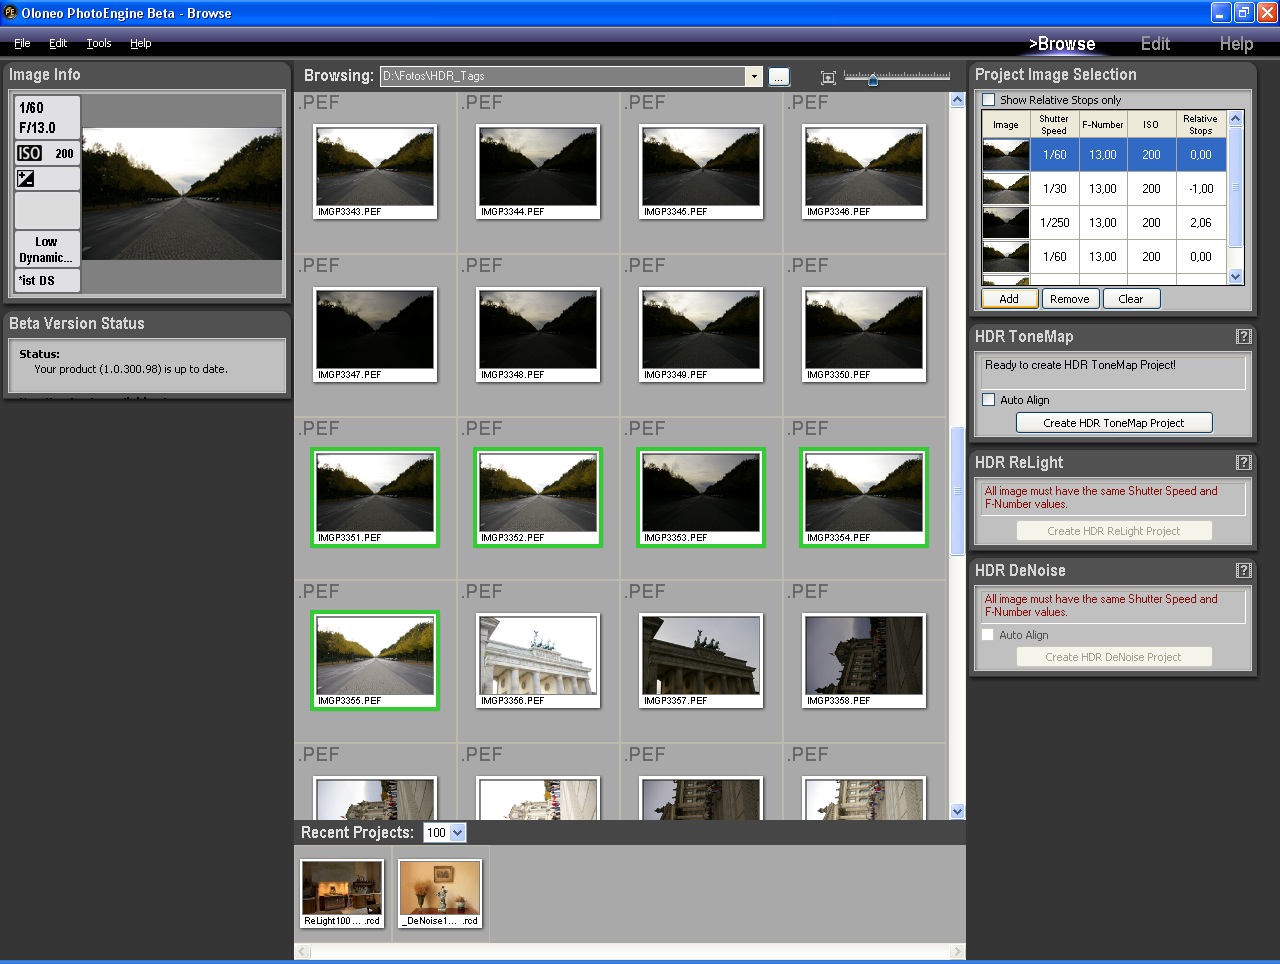
Task: Click the PhotoEngine icon in the title bar
Action: click(11, 13)
